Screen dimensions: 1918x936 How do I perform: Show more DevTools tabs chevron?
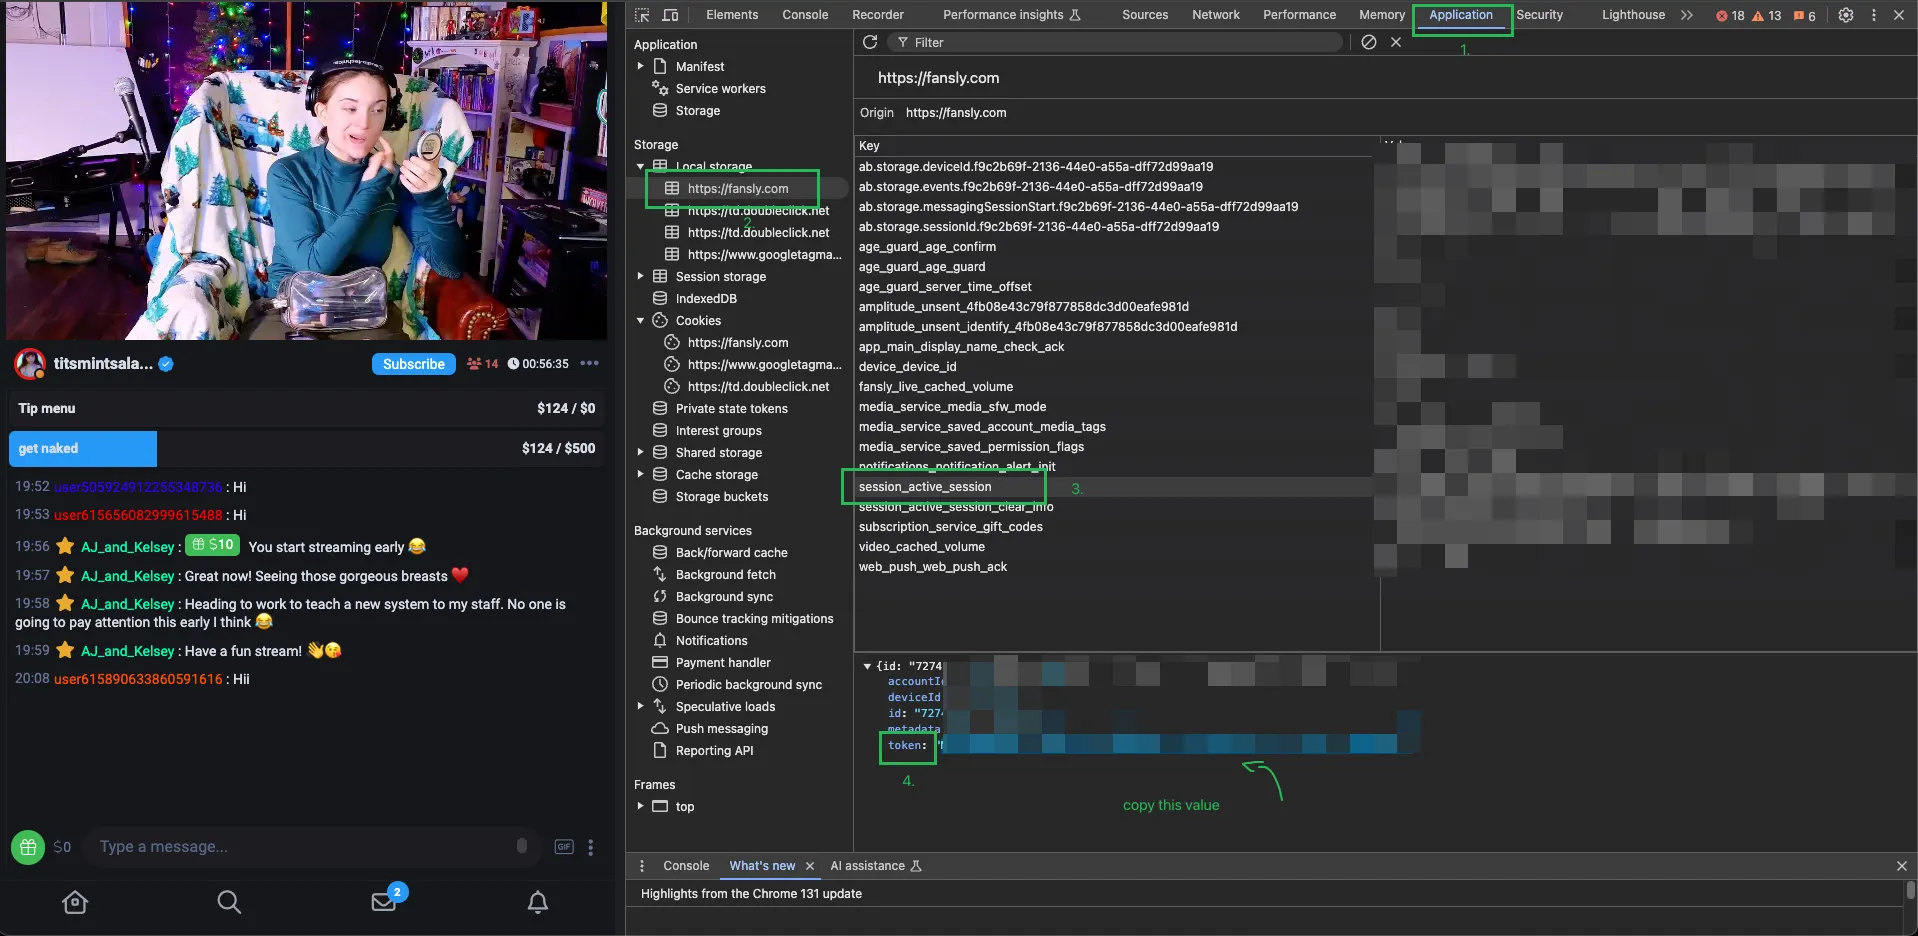pos(1687,15)
